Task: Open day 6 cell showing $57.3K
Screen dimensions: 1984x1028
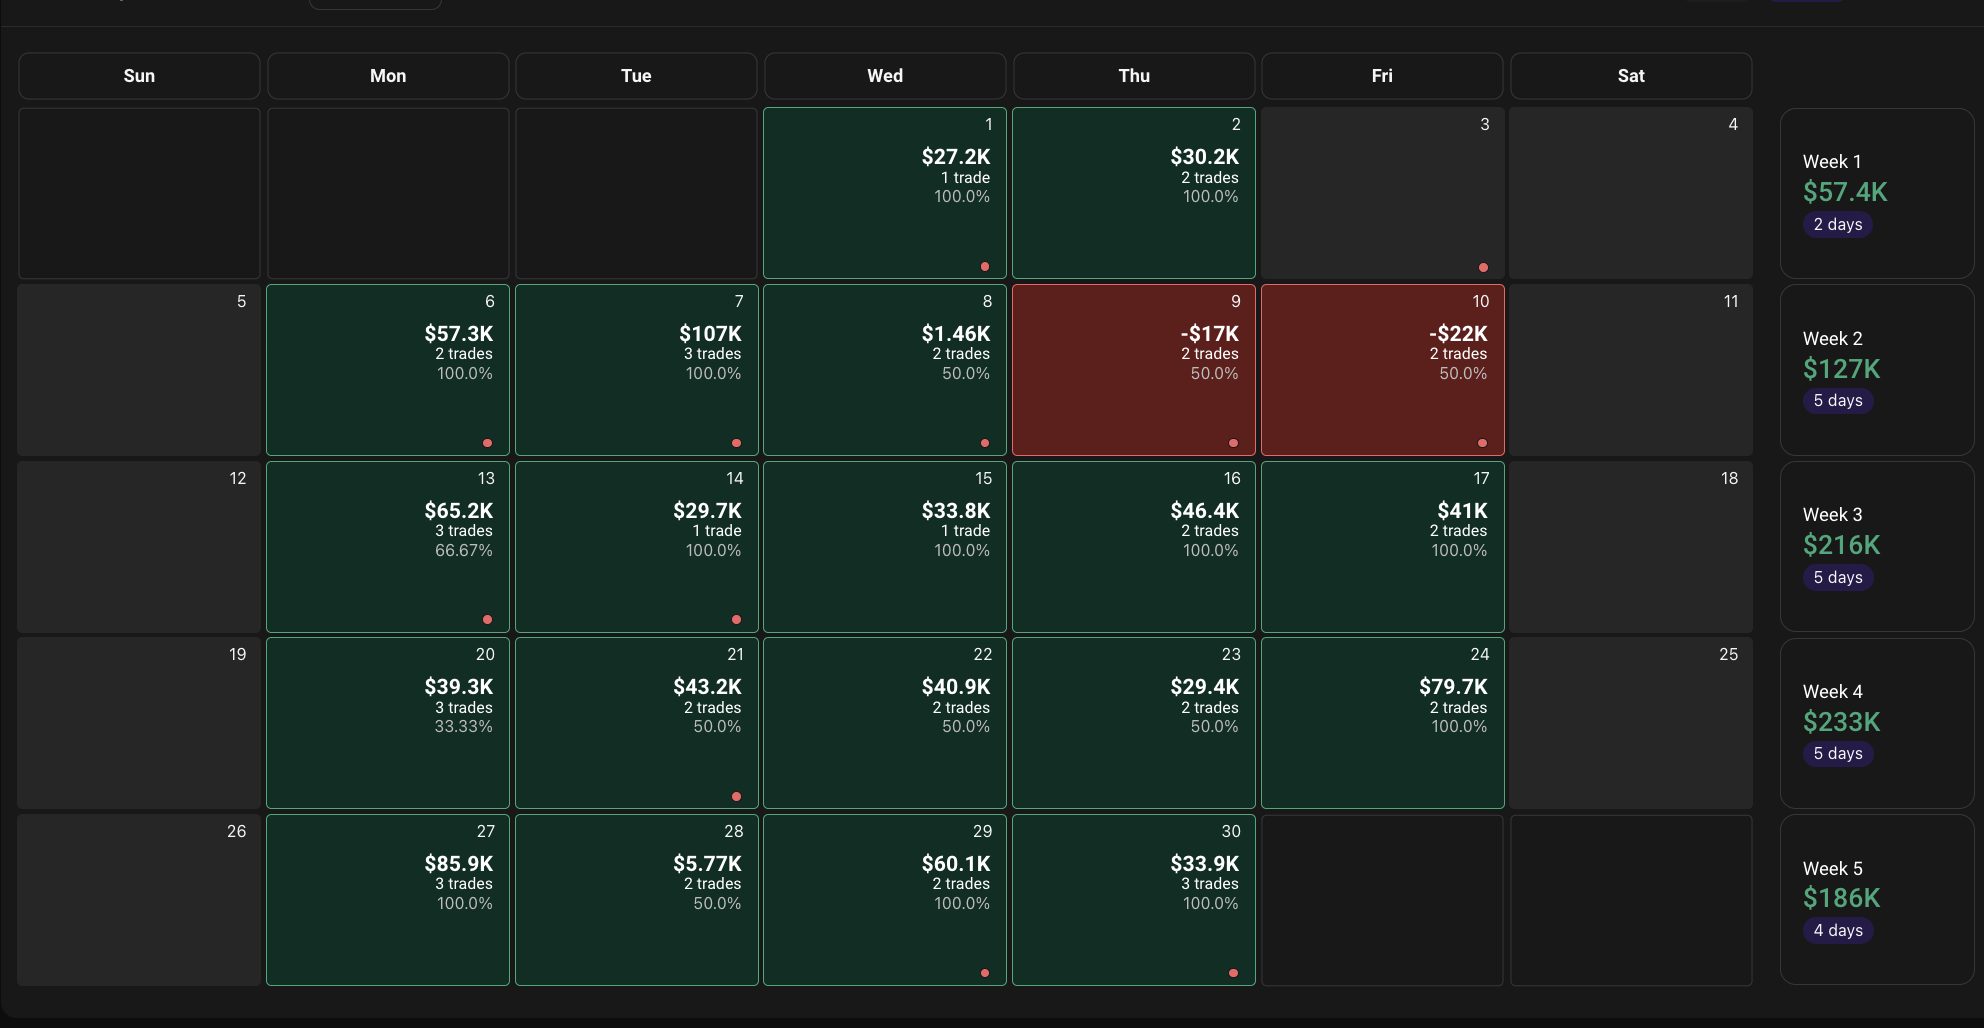Action: coord(388,370)
